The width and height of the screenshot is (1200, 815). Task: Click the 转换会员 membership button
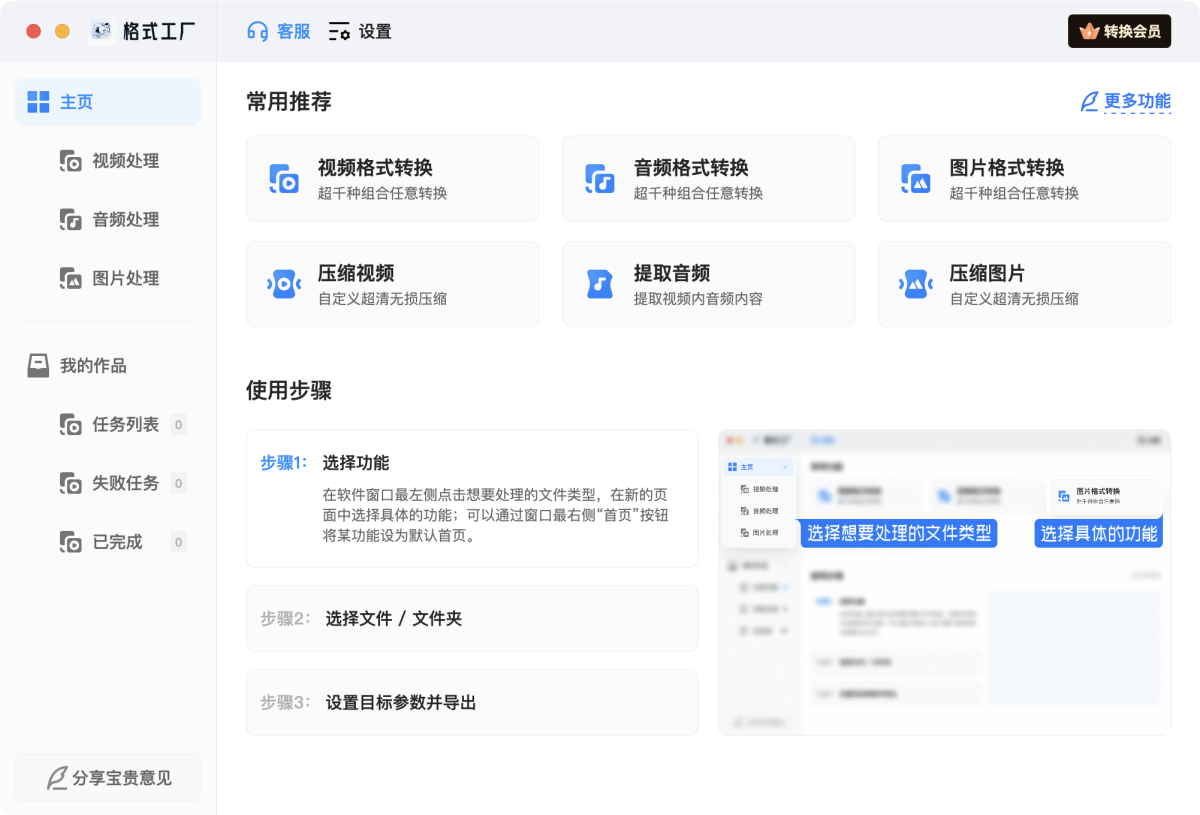[1119, 31]
